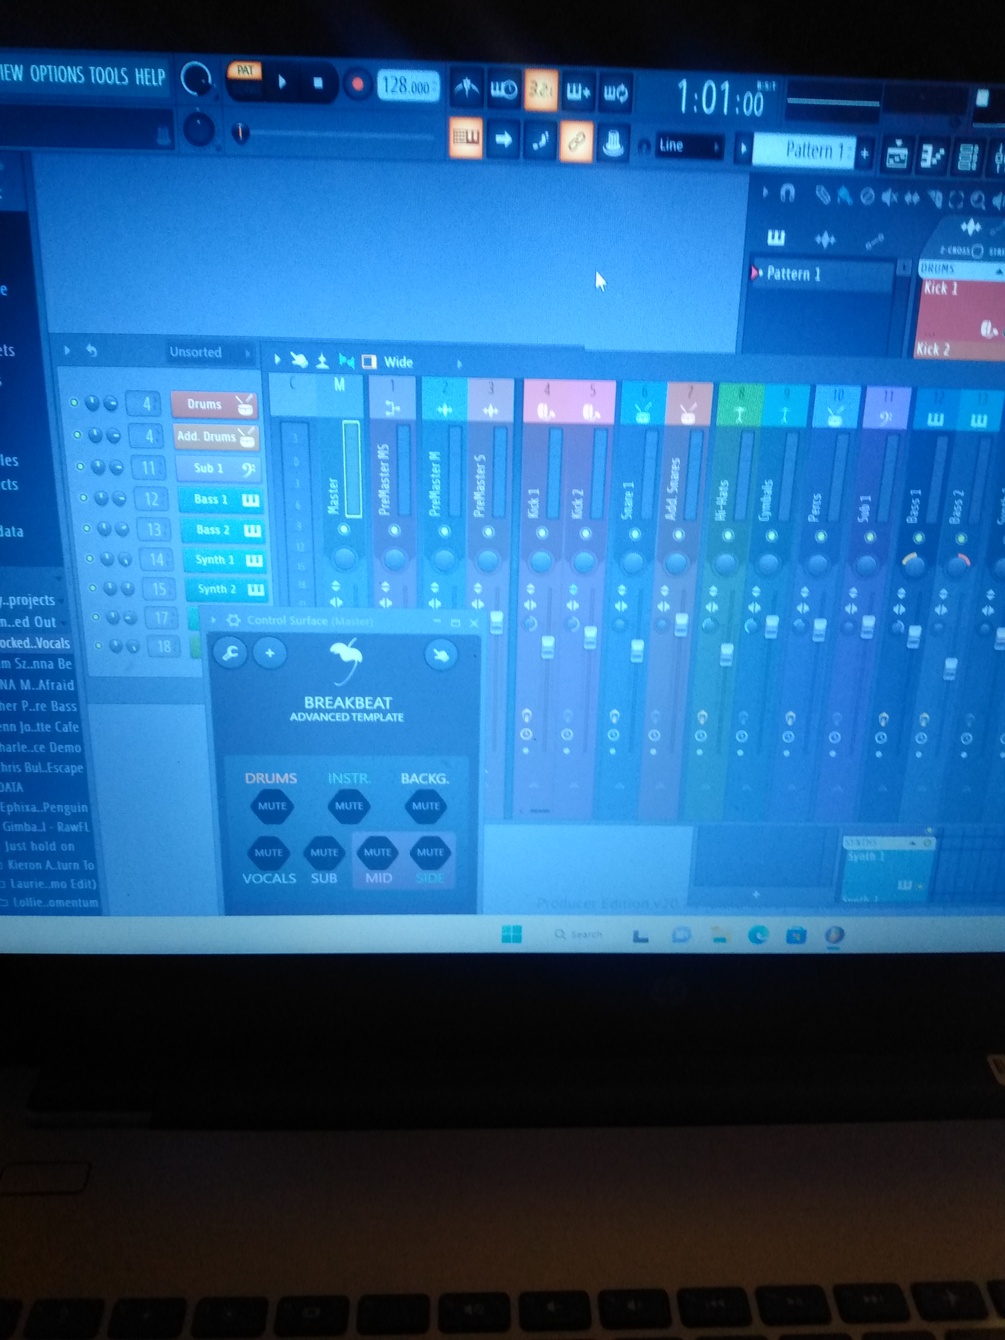Click the Control Surface wrench icon

(230, 653)
